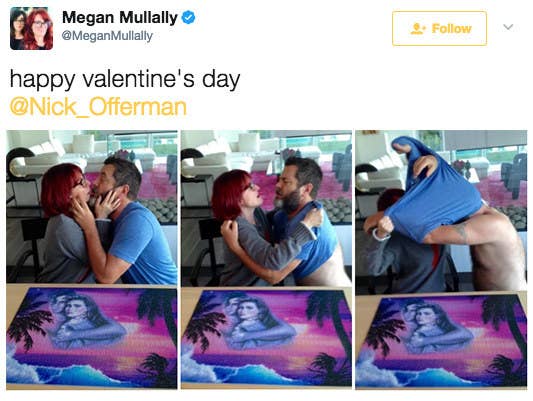Screen dimensions: 533x401
Task: Click the jigsaw puzzle in the first photo
Action: pyautogui.click(x=92, y=337)
